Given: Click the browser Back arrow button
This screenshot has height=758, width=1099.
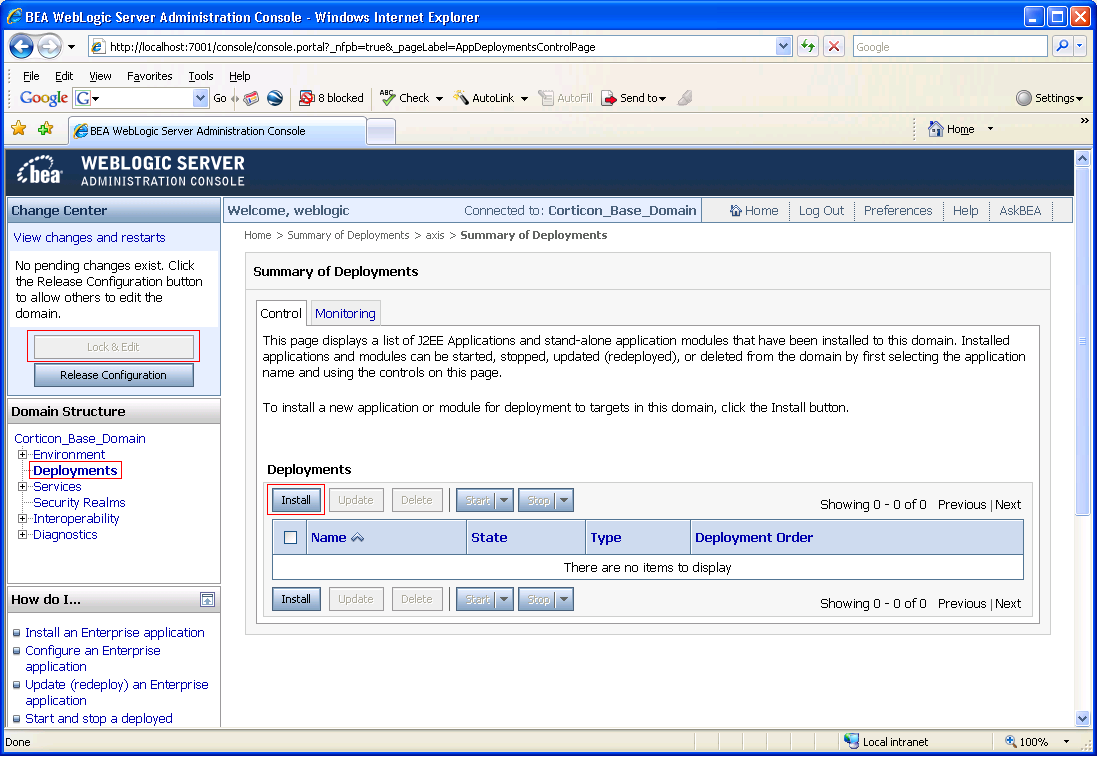Looking at the screenshot, I should (x=21, y=47).
